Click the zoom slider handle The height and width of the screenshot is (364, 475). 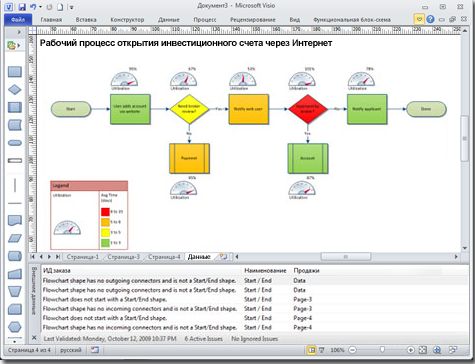coord(383,350)
